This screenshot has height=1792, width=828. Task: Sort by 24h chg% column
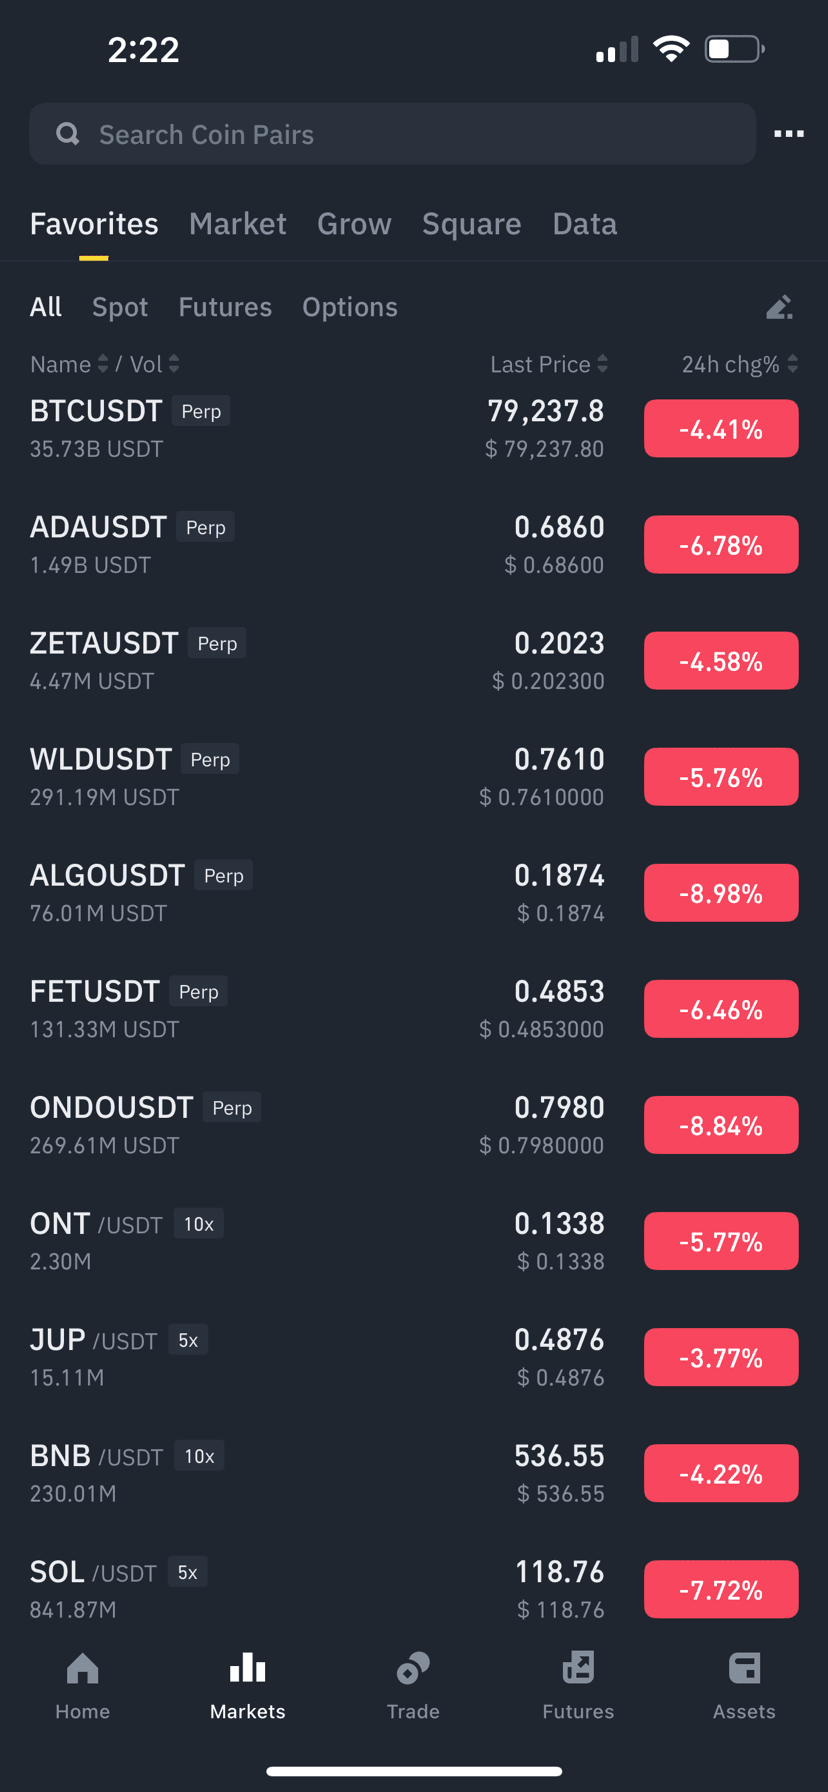click(x=740, y=364)
